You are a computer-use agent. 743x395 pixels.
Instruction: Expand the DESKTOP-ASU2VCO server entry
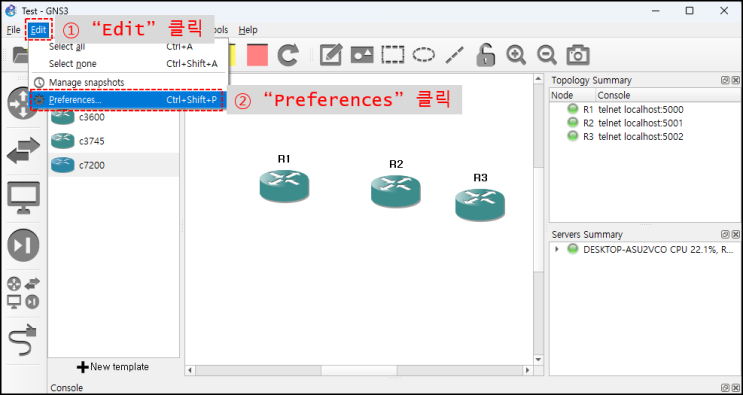tap(557, 249)
